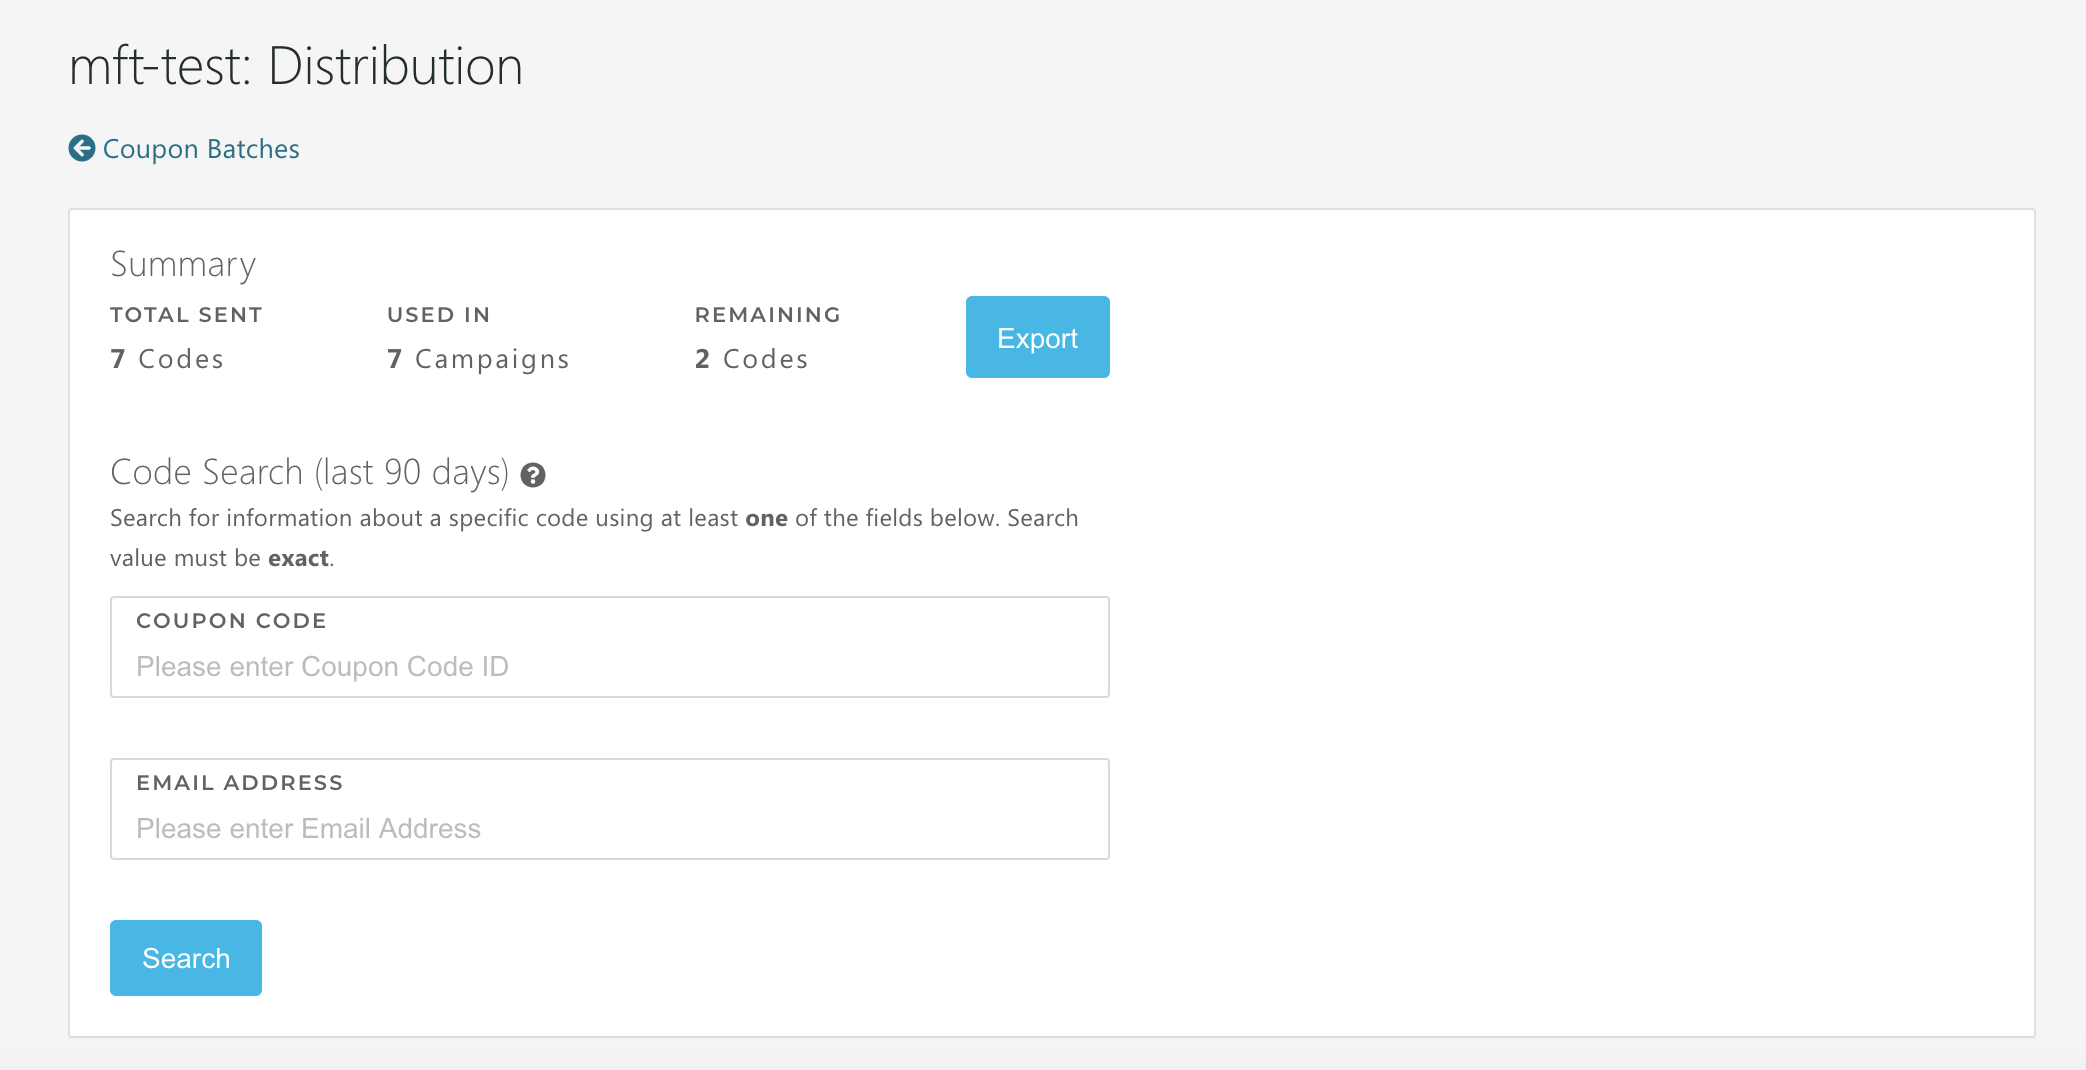The height and width of the screenshot is (1070, 2086).
Task: Click the back arrow icon beside Coupon Batches
Action: 82,149
